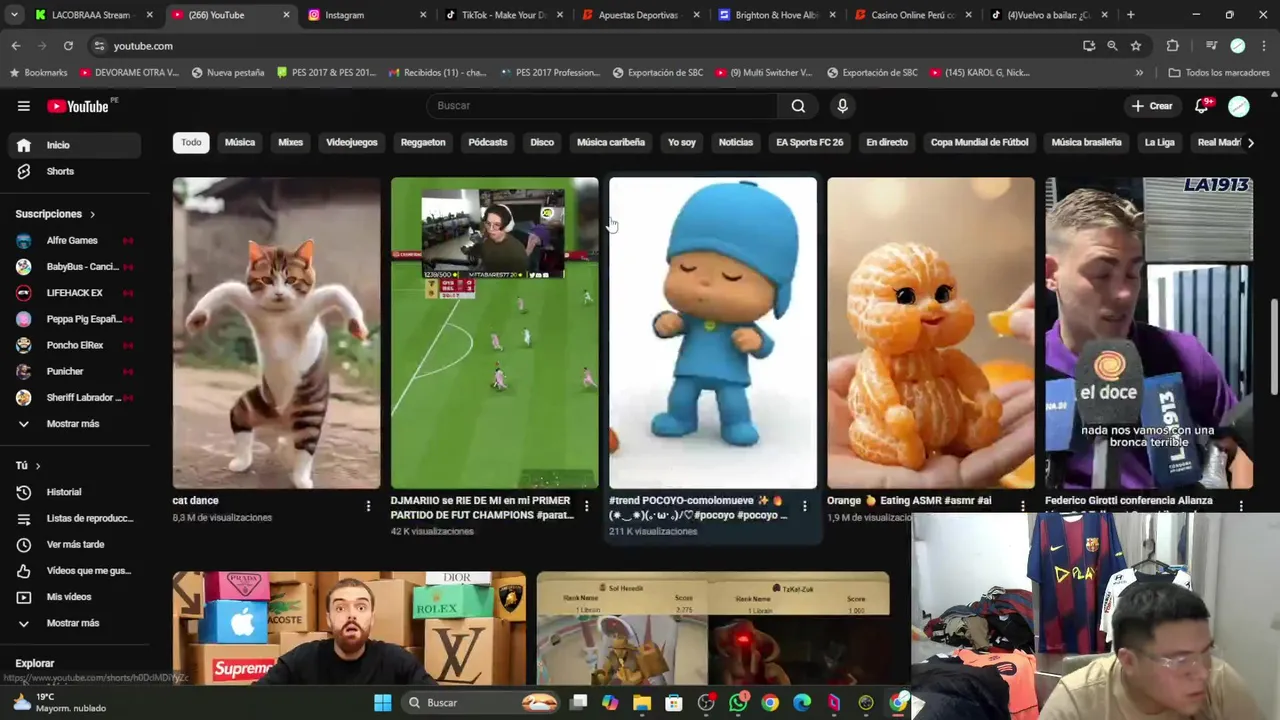Open options menu for cat dance short
The image size is (1280, 720).
(368, 506)
